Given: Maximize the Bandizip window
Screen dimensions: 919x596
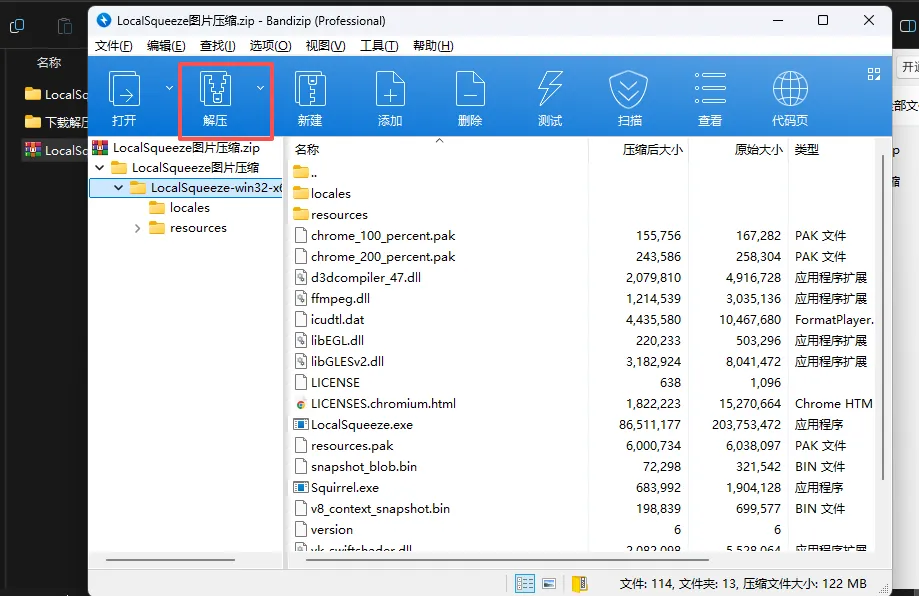Looking at the screenshot, I should 823,21.
